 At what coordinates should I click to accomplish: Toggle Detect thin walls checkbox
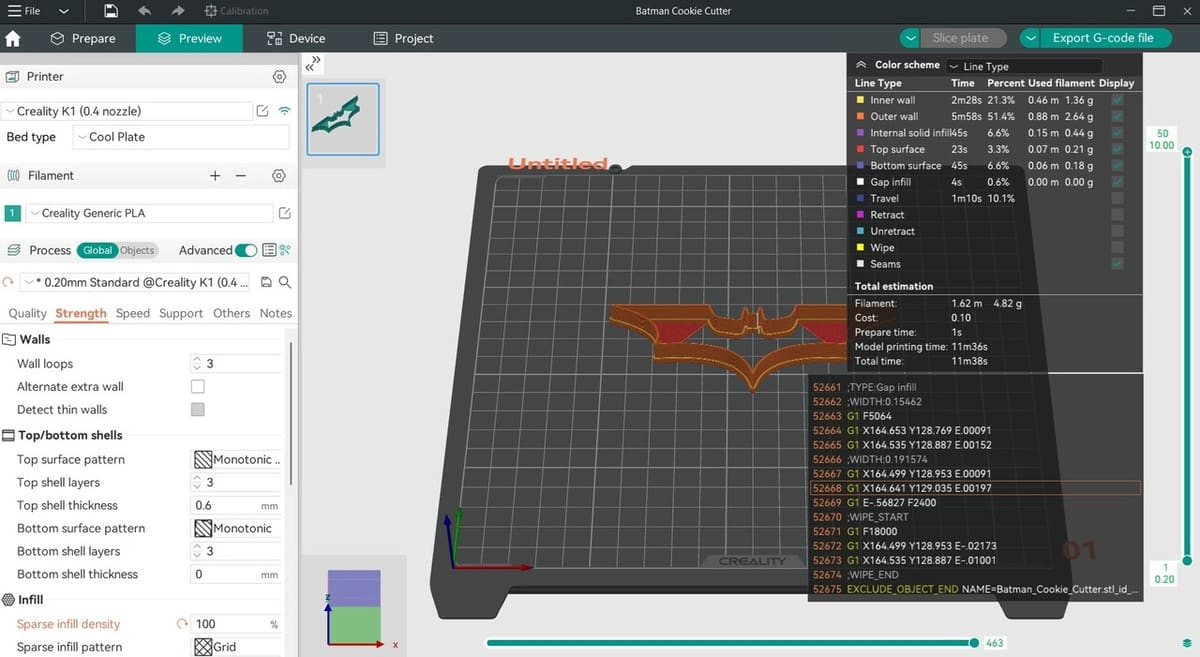[197, 410]
